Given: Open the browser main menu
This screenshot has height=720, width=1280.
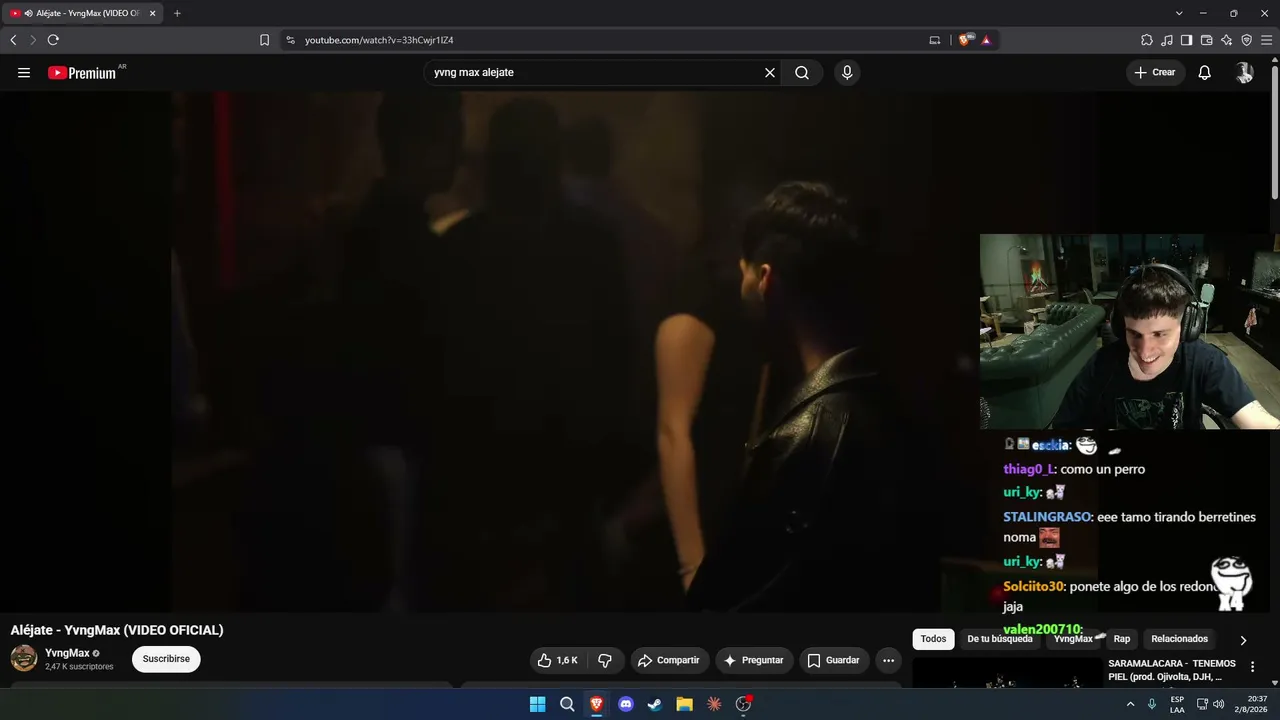Looking at the screenshot, I should (1266, 40).
